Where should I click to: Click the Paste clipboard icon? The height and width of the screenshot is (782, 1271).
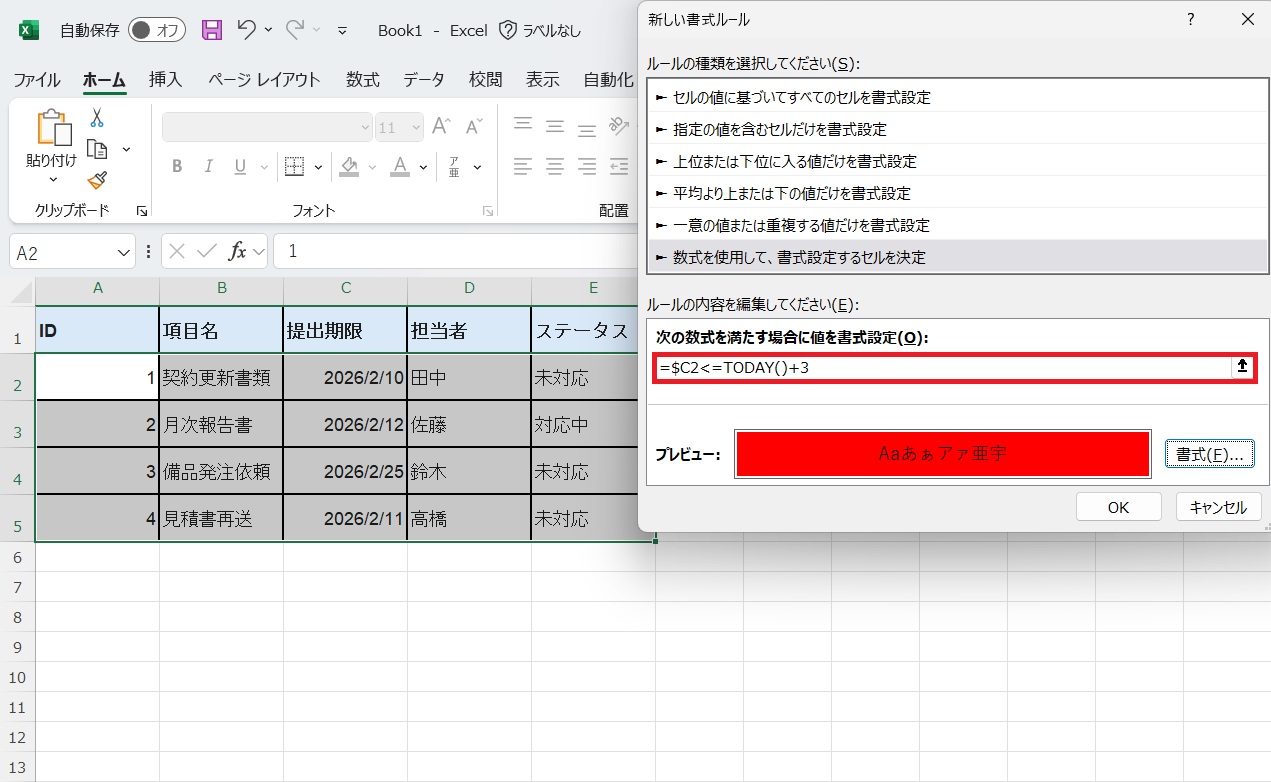pyautogui.click(x=53, y=130)
